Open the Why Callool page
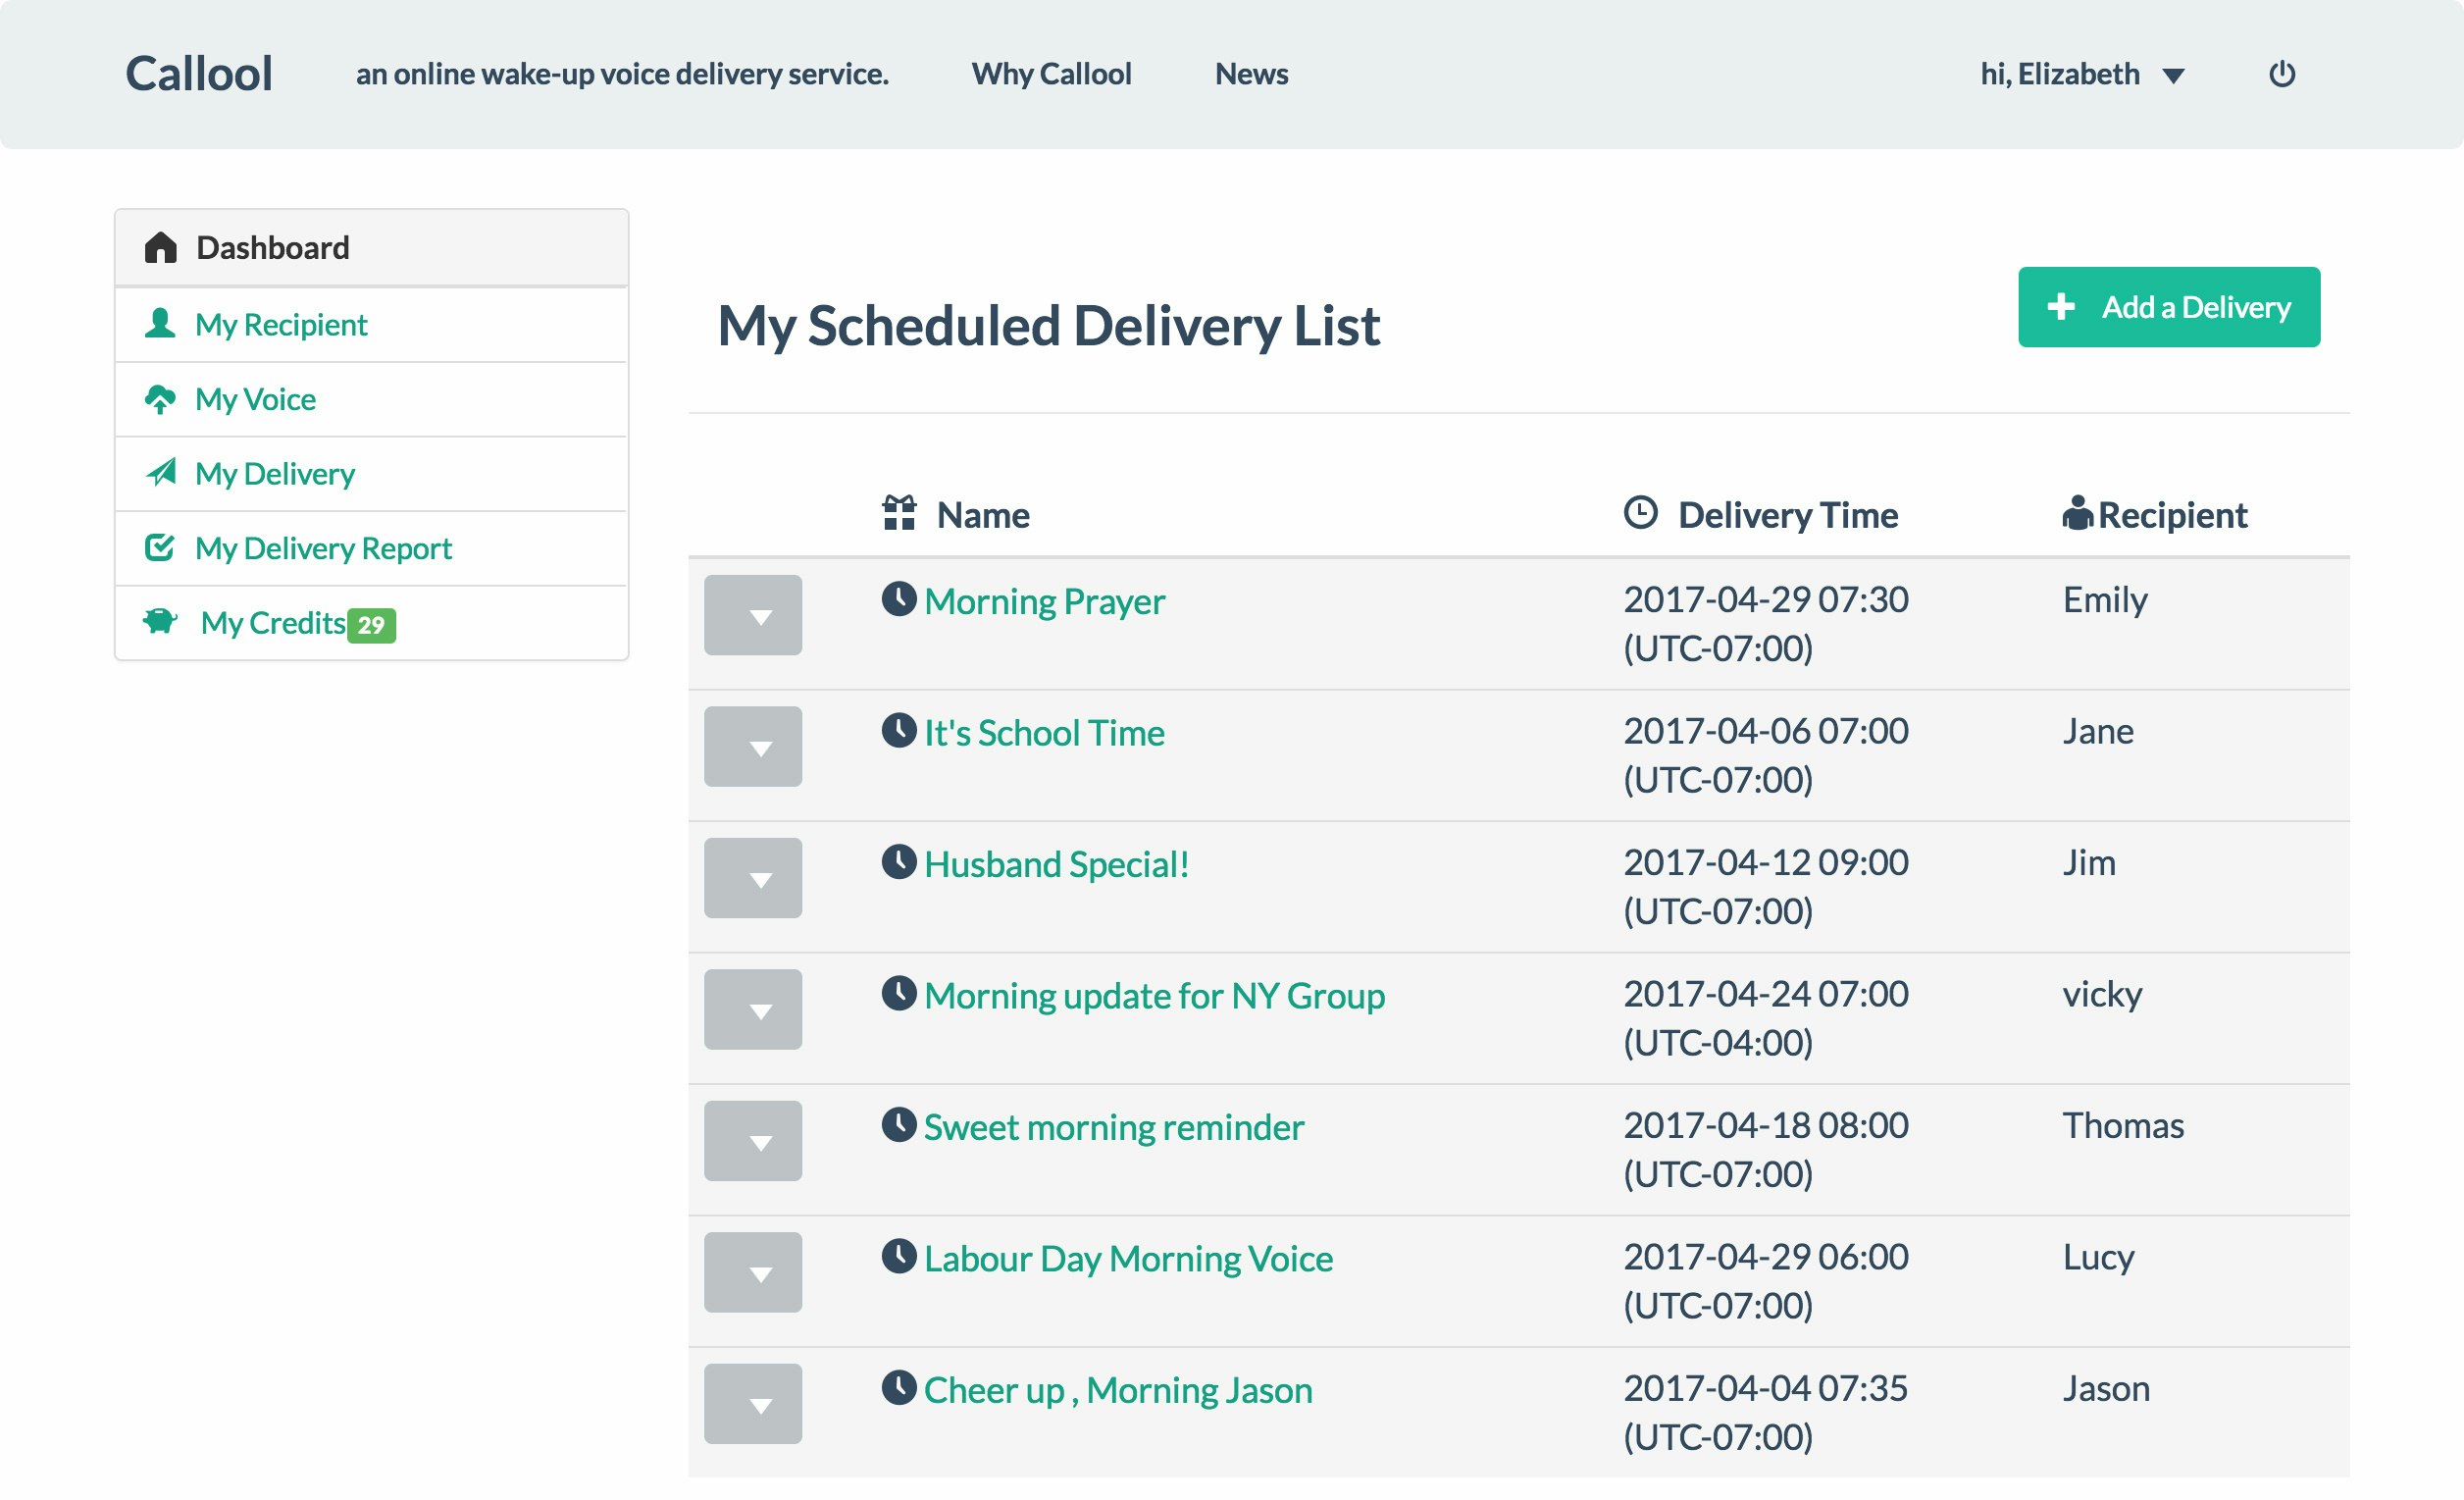The width and height of the screenshot is (2464, 1500). pos(1051,74)
